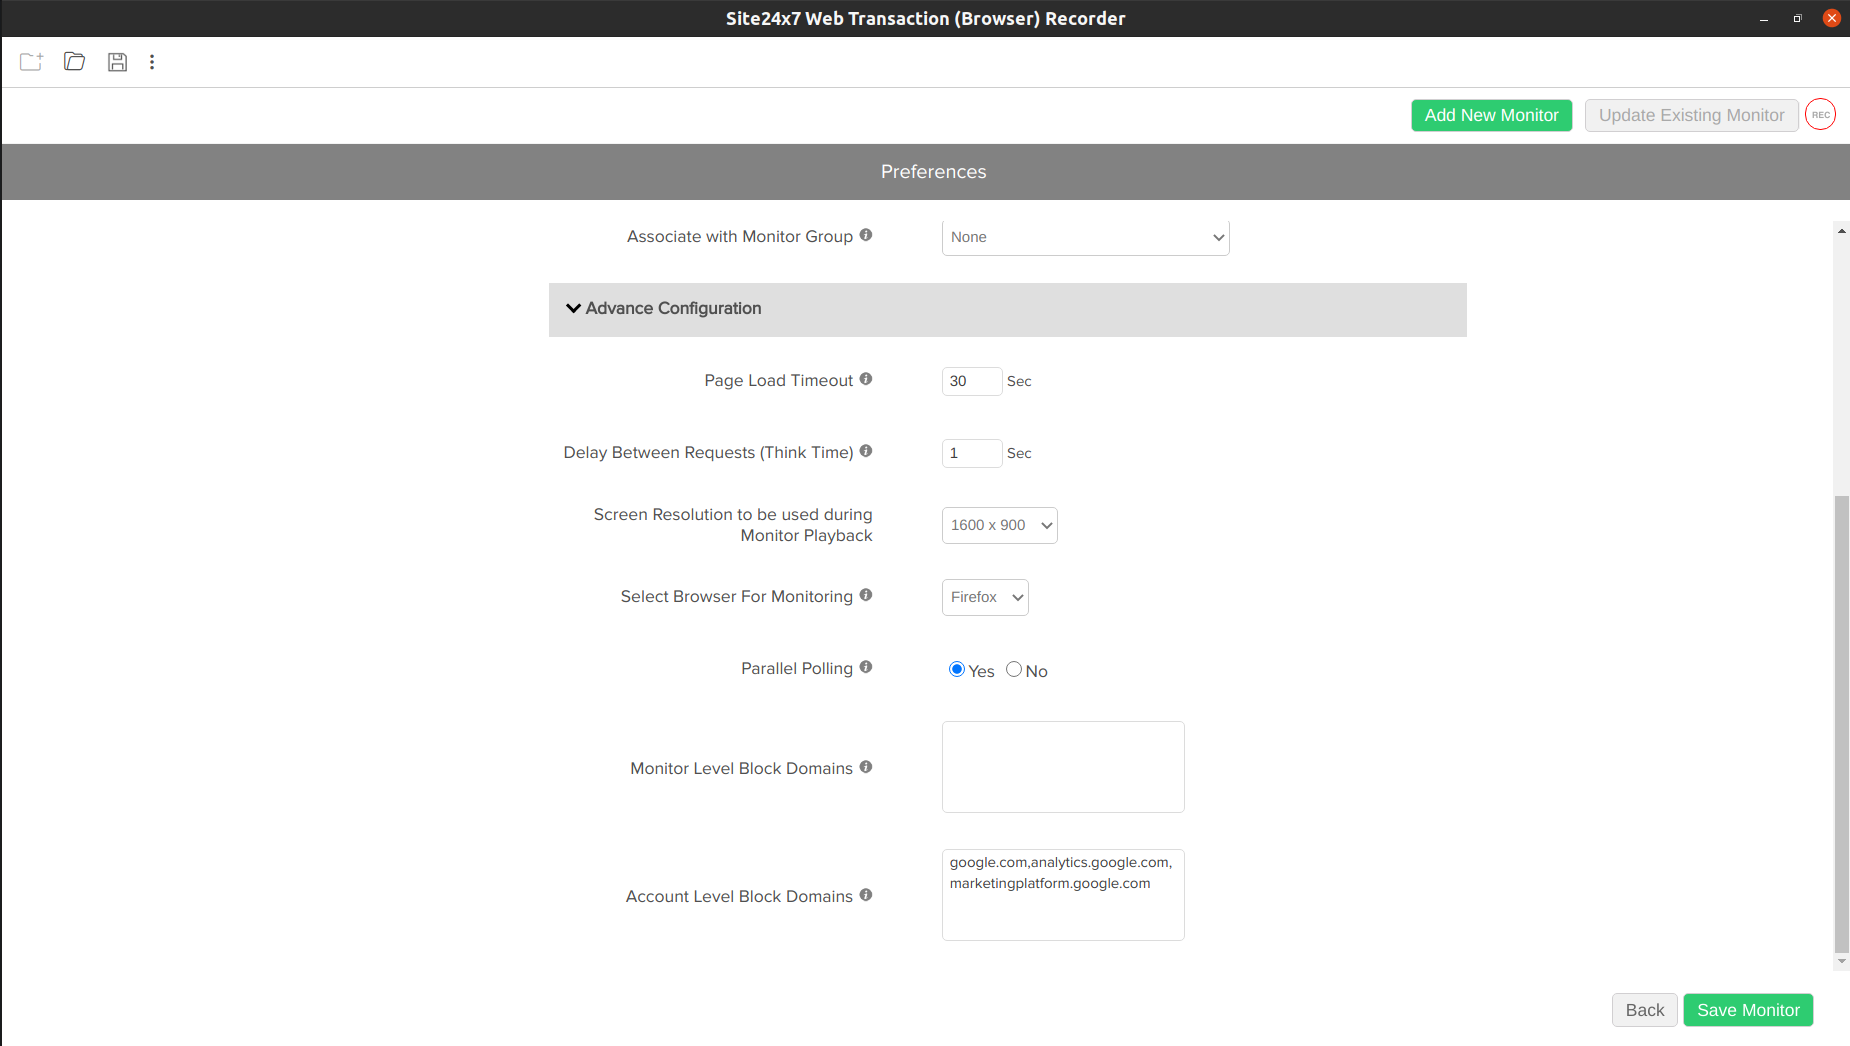
Task: Click the Save Monitor button
Action: click(1747, 1010)
